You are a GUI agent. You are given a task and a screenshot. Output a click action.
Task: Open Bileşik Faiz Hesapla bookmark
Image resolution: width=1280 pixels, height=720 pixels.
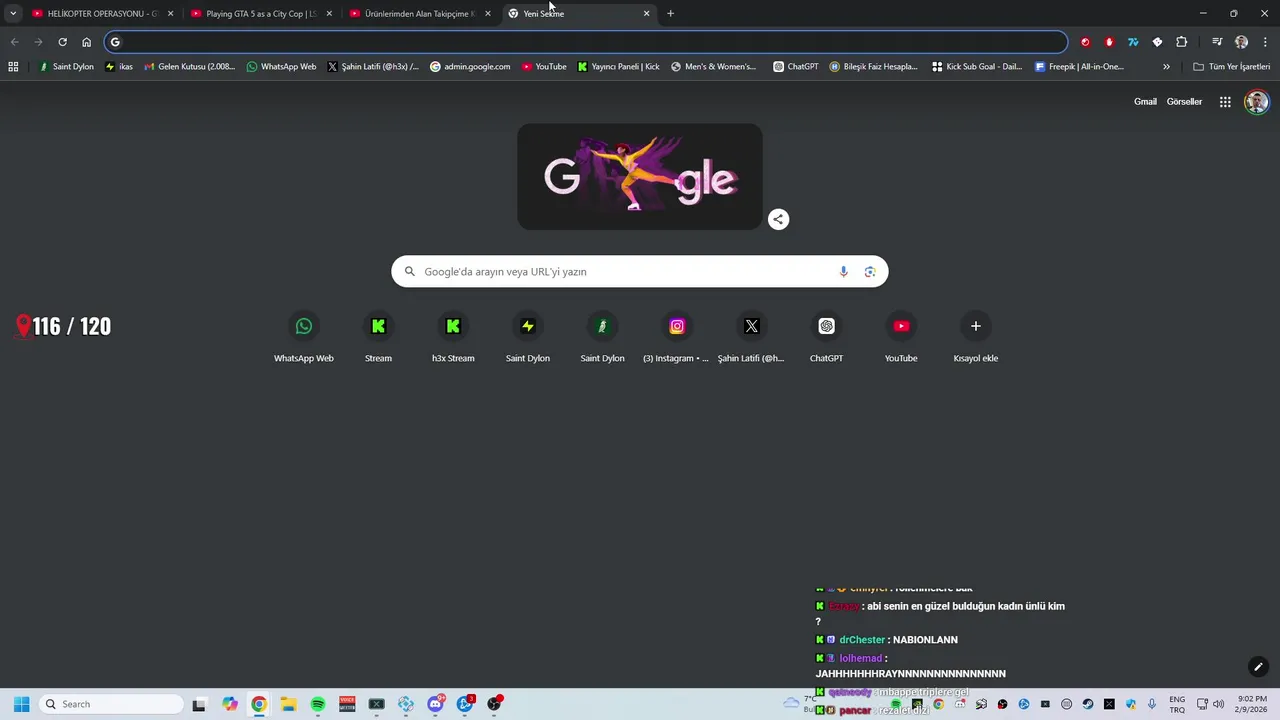[x=873, y=67]
